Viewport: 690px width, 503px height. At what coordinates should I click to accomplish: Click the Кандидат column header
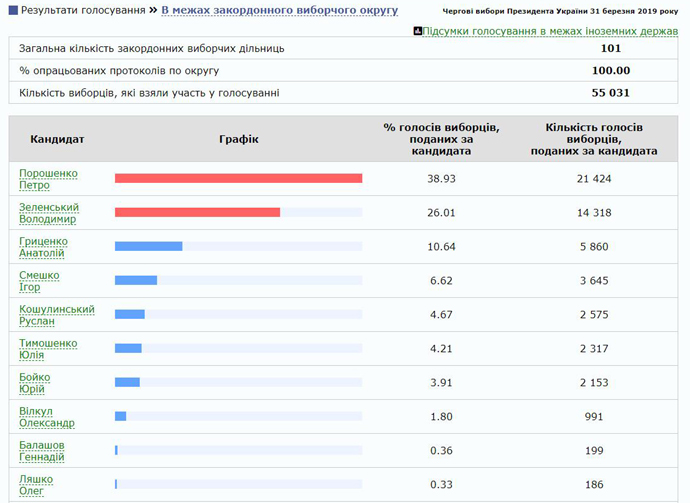click(x=58, y=139)
